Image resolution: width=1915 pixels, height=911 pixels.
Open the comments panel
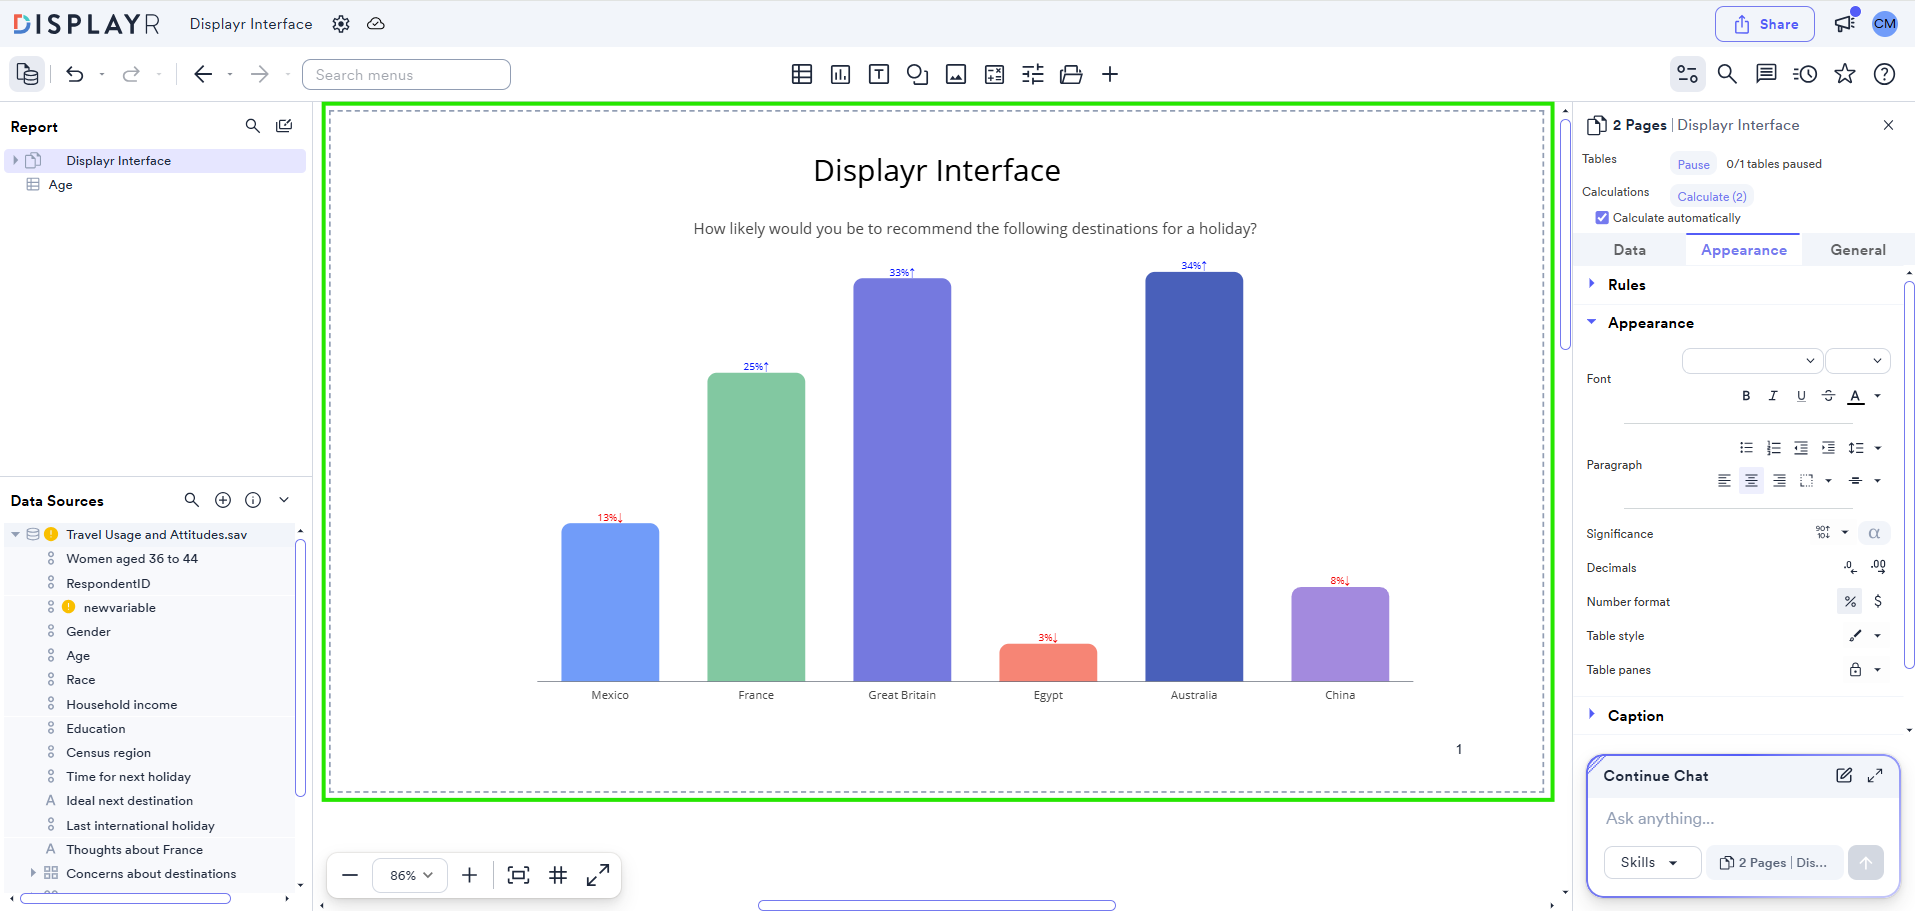click(1766, 74)
